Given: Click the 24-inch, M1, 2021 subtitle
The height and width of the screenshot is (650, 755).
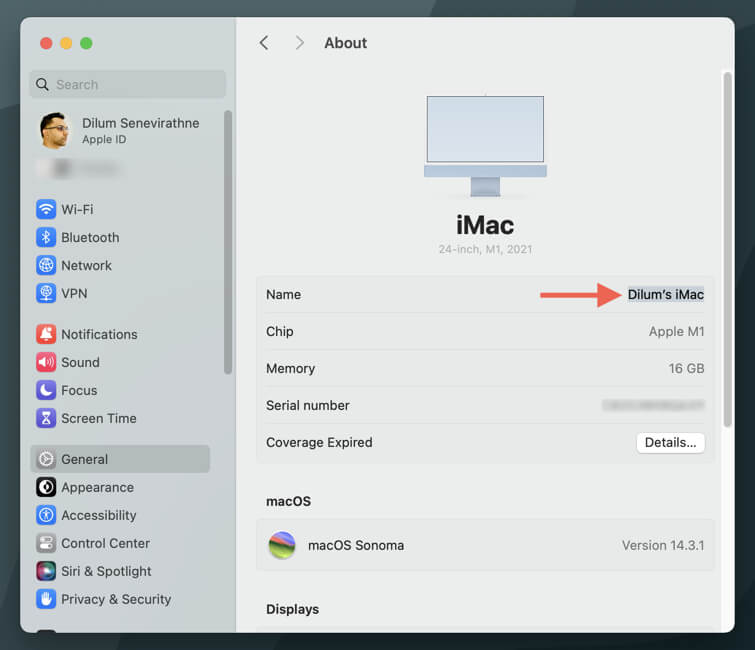Looking at the screenshot, I should [x=485, y=249].
